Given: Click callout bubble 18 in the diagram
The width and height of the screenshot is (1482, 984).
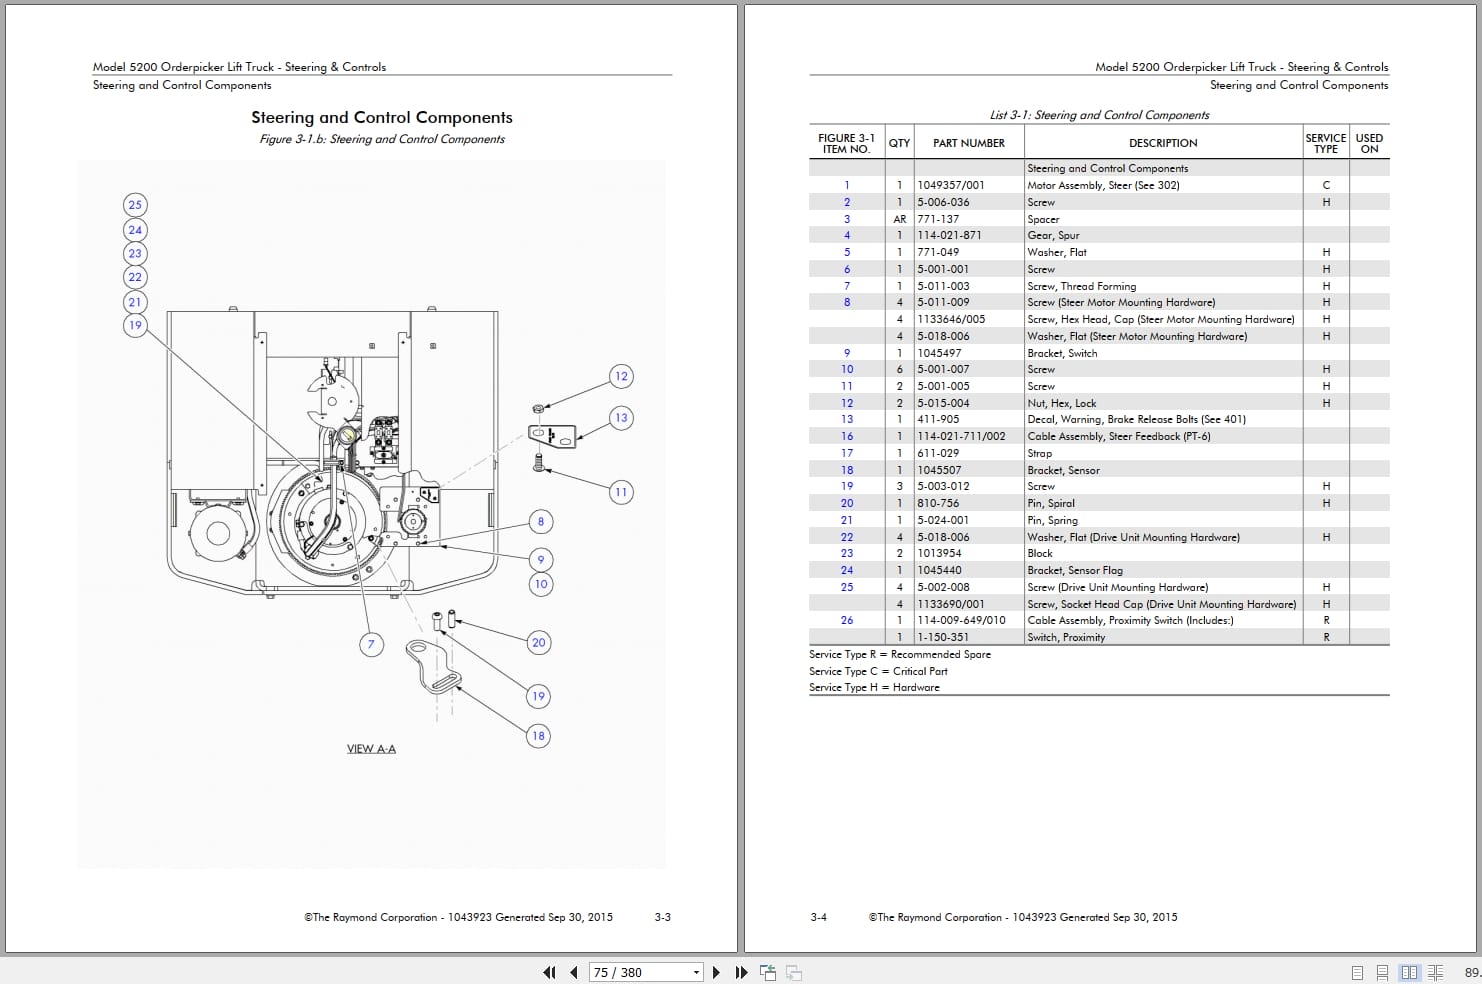Looking at the screenshot, I should tap(539, 736).
